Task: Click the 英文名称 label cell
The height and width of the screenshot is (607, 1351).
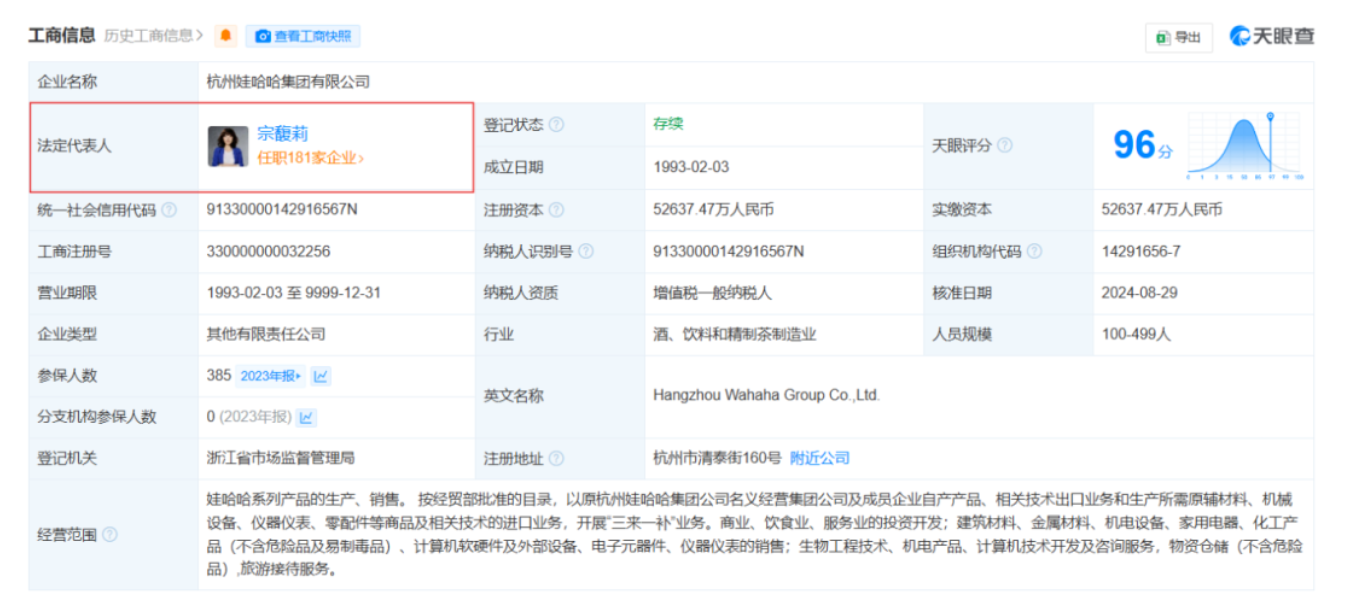Action: point(560,396)
